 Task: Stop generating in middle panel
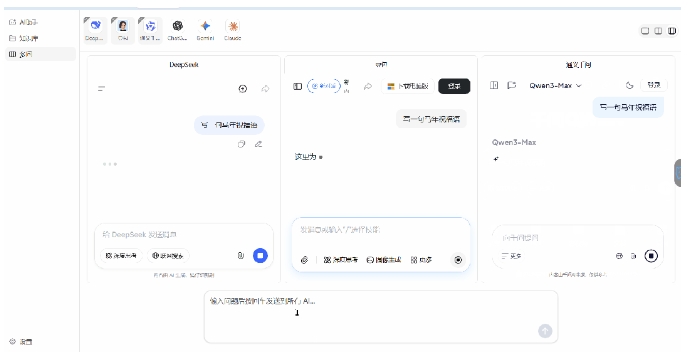[458, 260]
